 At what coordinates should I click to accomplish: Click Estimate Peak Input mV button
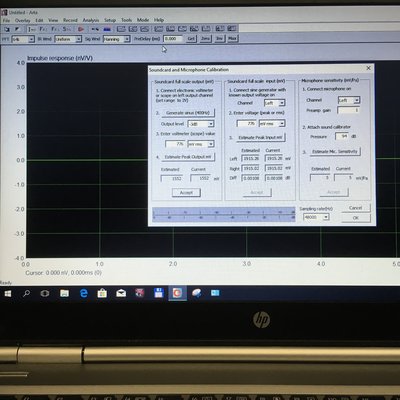coord(260,138)
